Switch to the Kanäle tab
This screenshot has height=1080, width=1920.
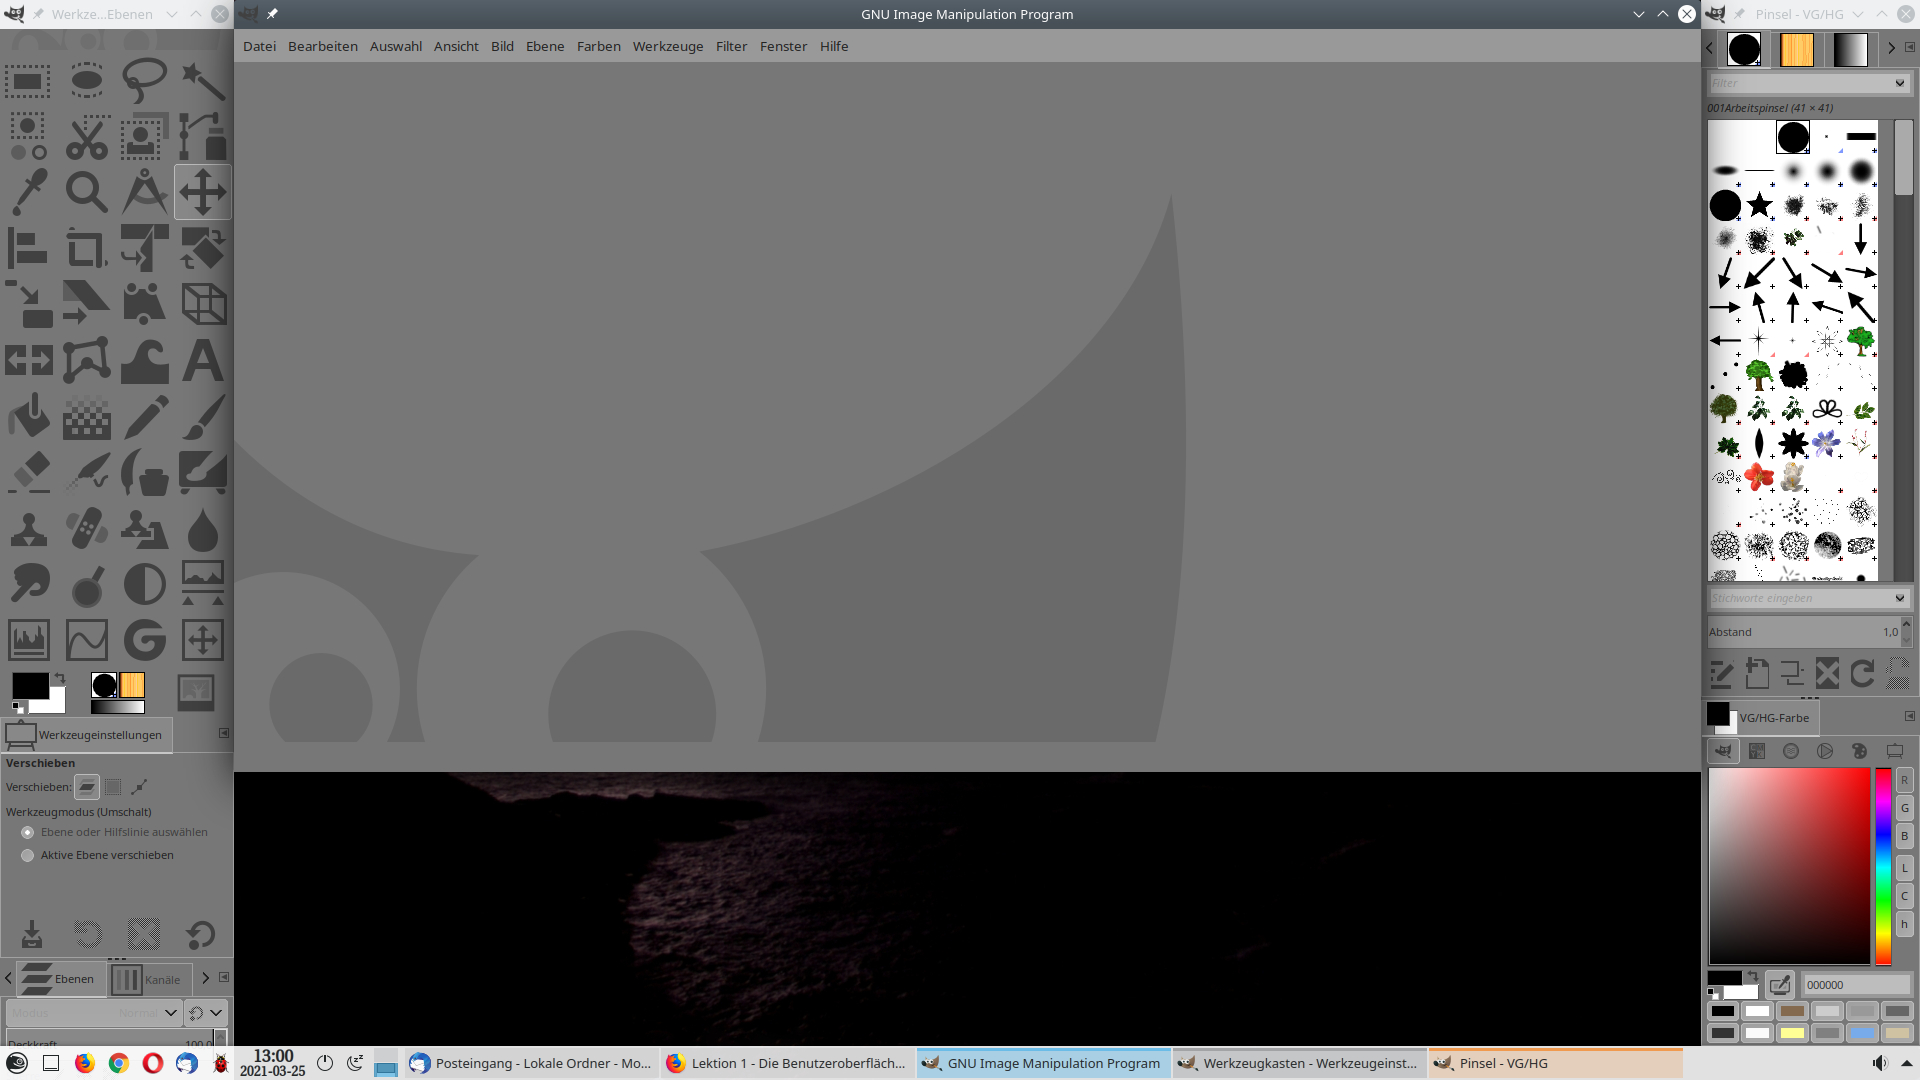[148, 979]
